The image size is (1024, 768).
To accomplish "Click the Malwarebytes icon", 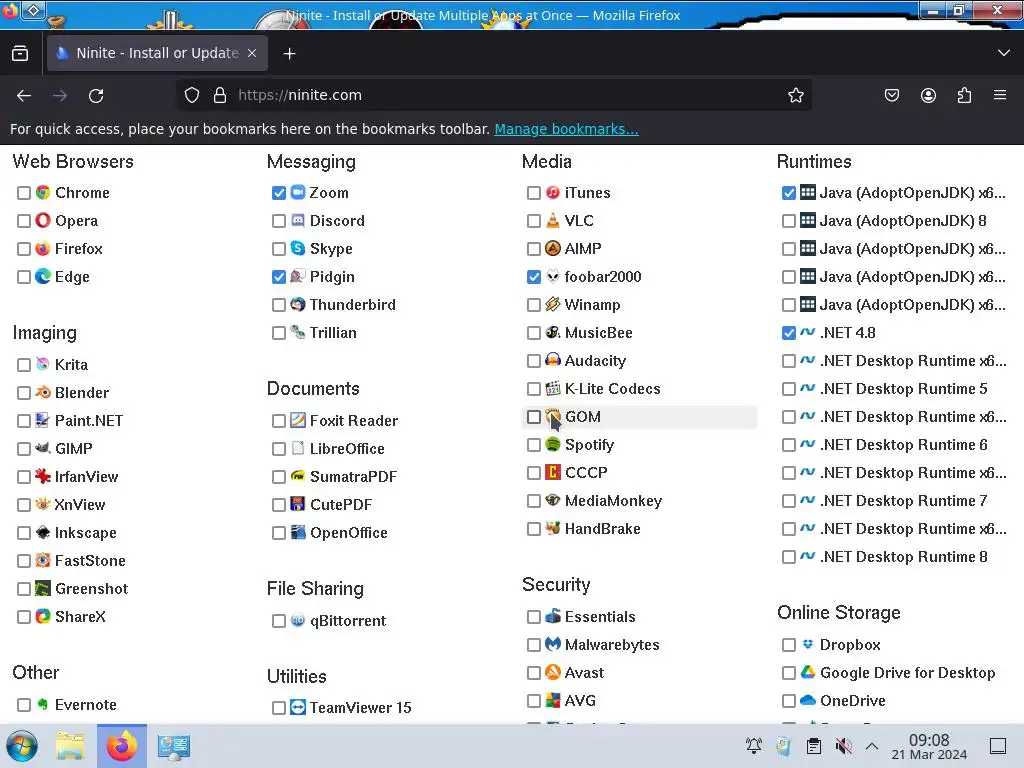I will pyautogui.click(x=552, y=645).
